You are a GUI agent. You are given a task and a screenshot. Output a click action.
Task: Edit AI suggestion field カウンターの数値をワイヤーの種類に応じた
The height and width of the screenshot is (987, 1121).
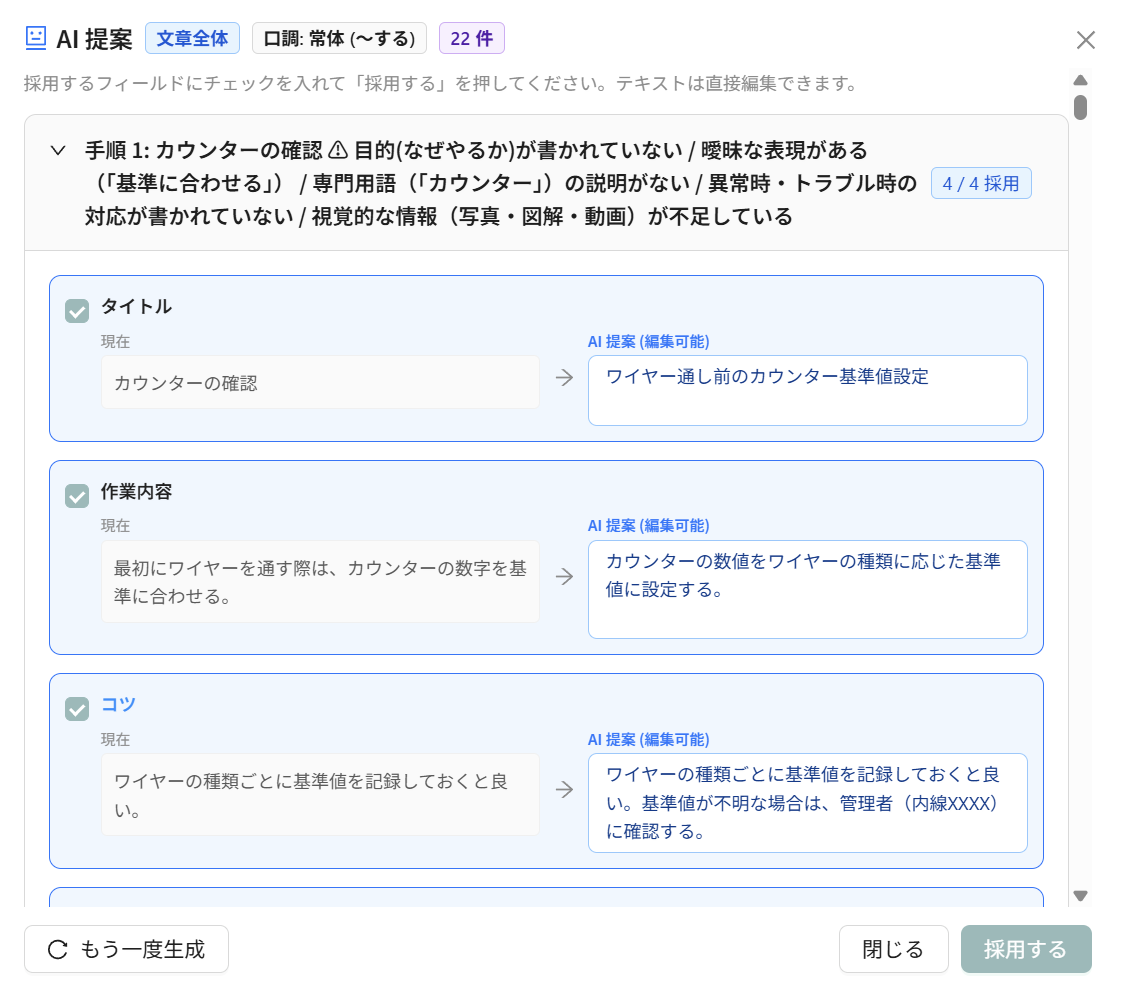[808, 590]
